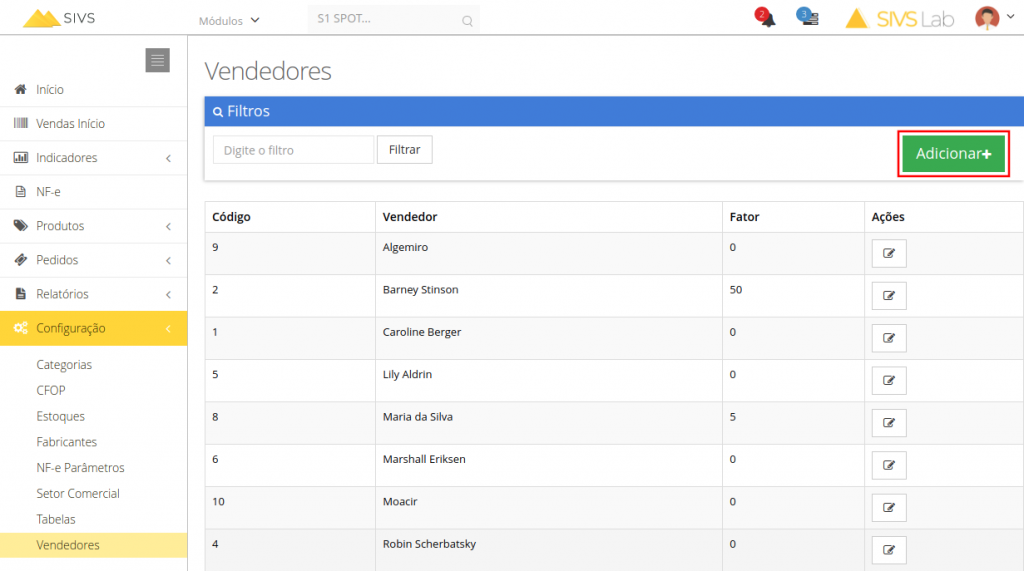Expand the Indicadores sidebar section
This screenshot has width=1024, height=571.
click(x=93, y=157)
